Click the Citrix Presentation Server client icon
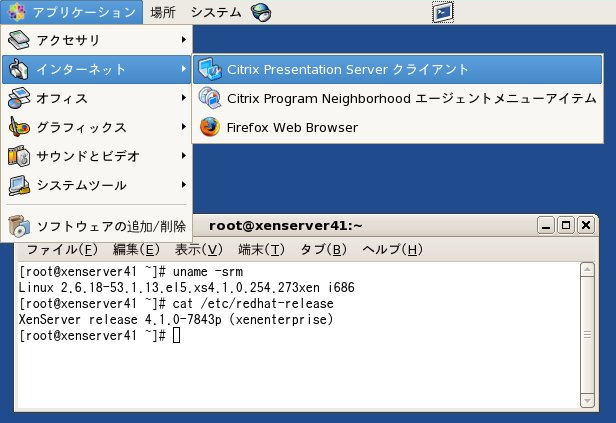 (x=210, y=69)
